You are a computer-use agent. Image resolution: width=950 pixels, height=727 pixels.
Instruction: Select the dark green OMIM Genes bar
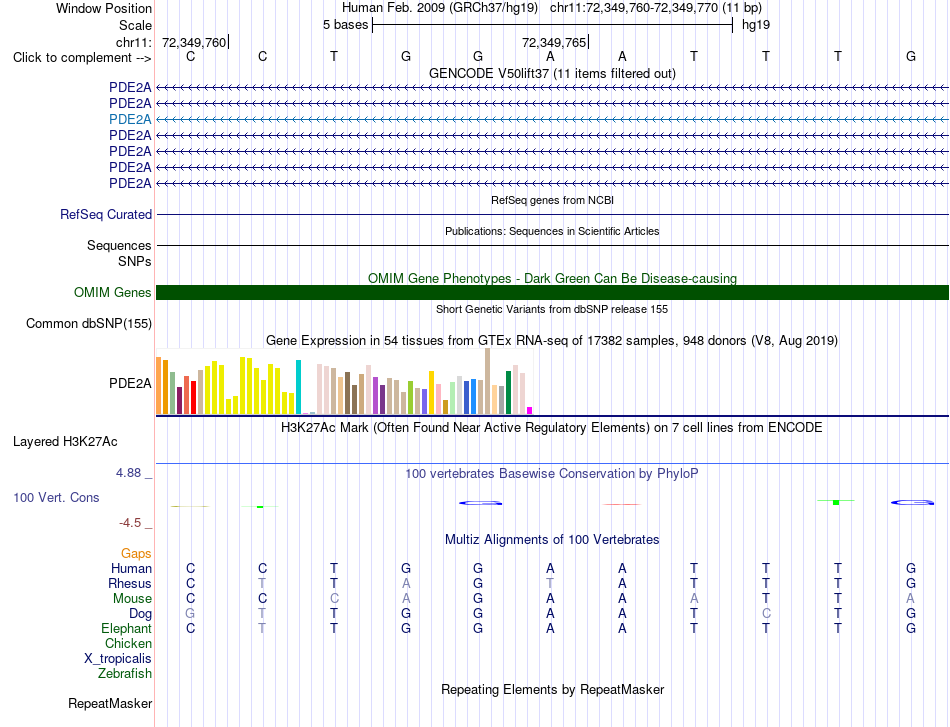pyautogui.click(x=552, y=293)
